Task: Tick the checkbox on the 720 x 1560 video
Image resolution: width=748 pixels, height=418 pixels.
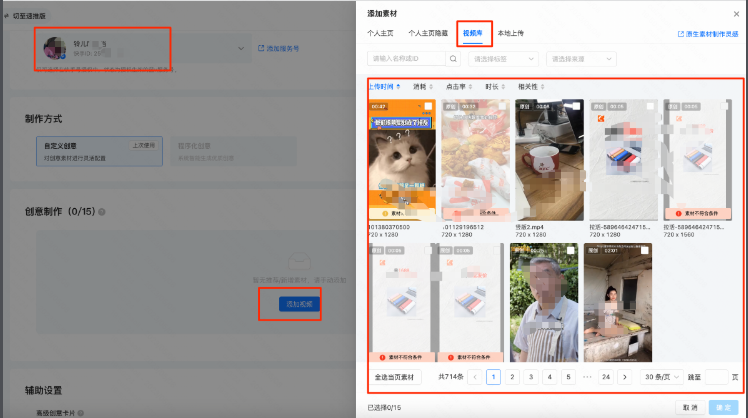Action: pyautogui.click(x=724, y=106)
